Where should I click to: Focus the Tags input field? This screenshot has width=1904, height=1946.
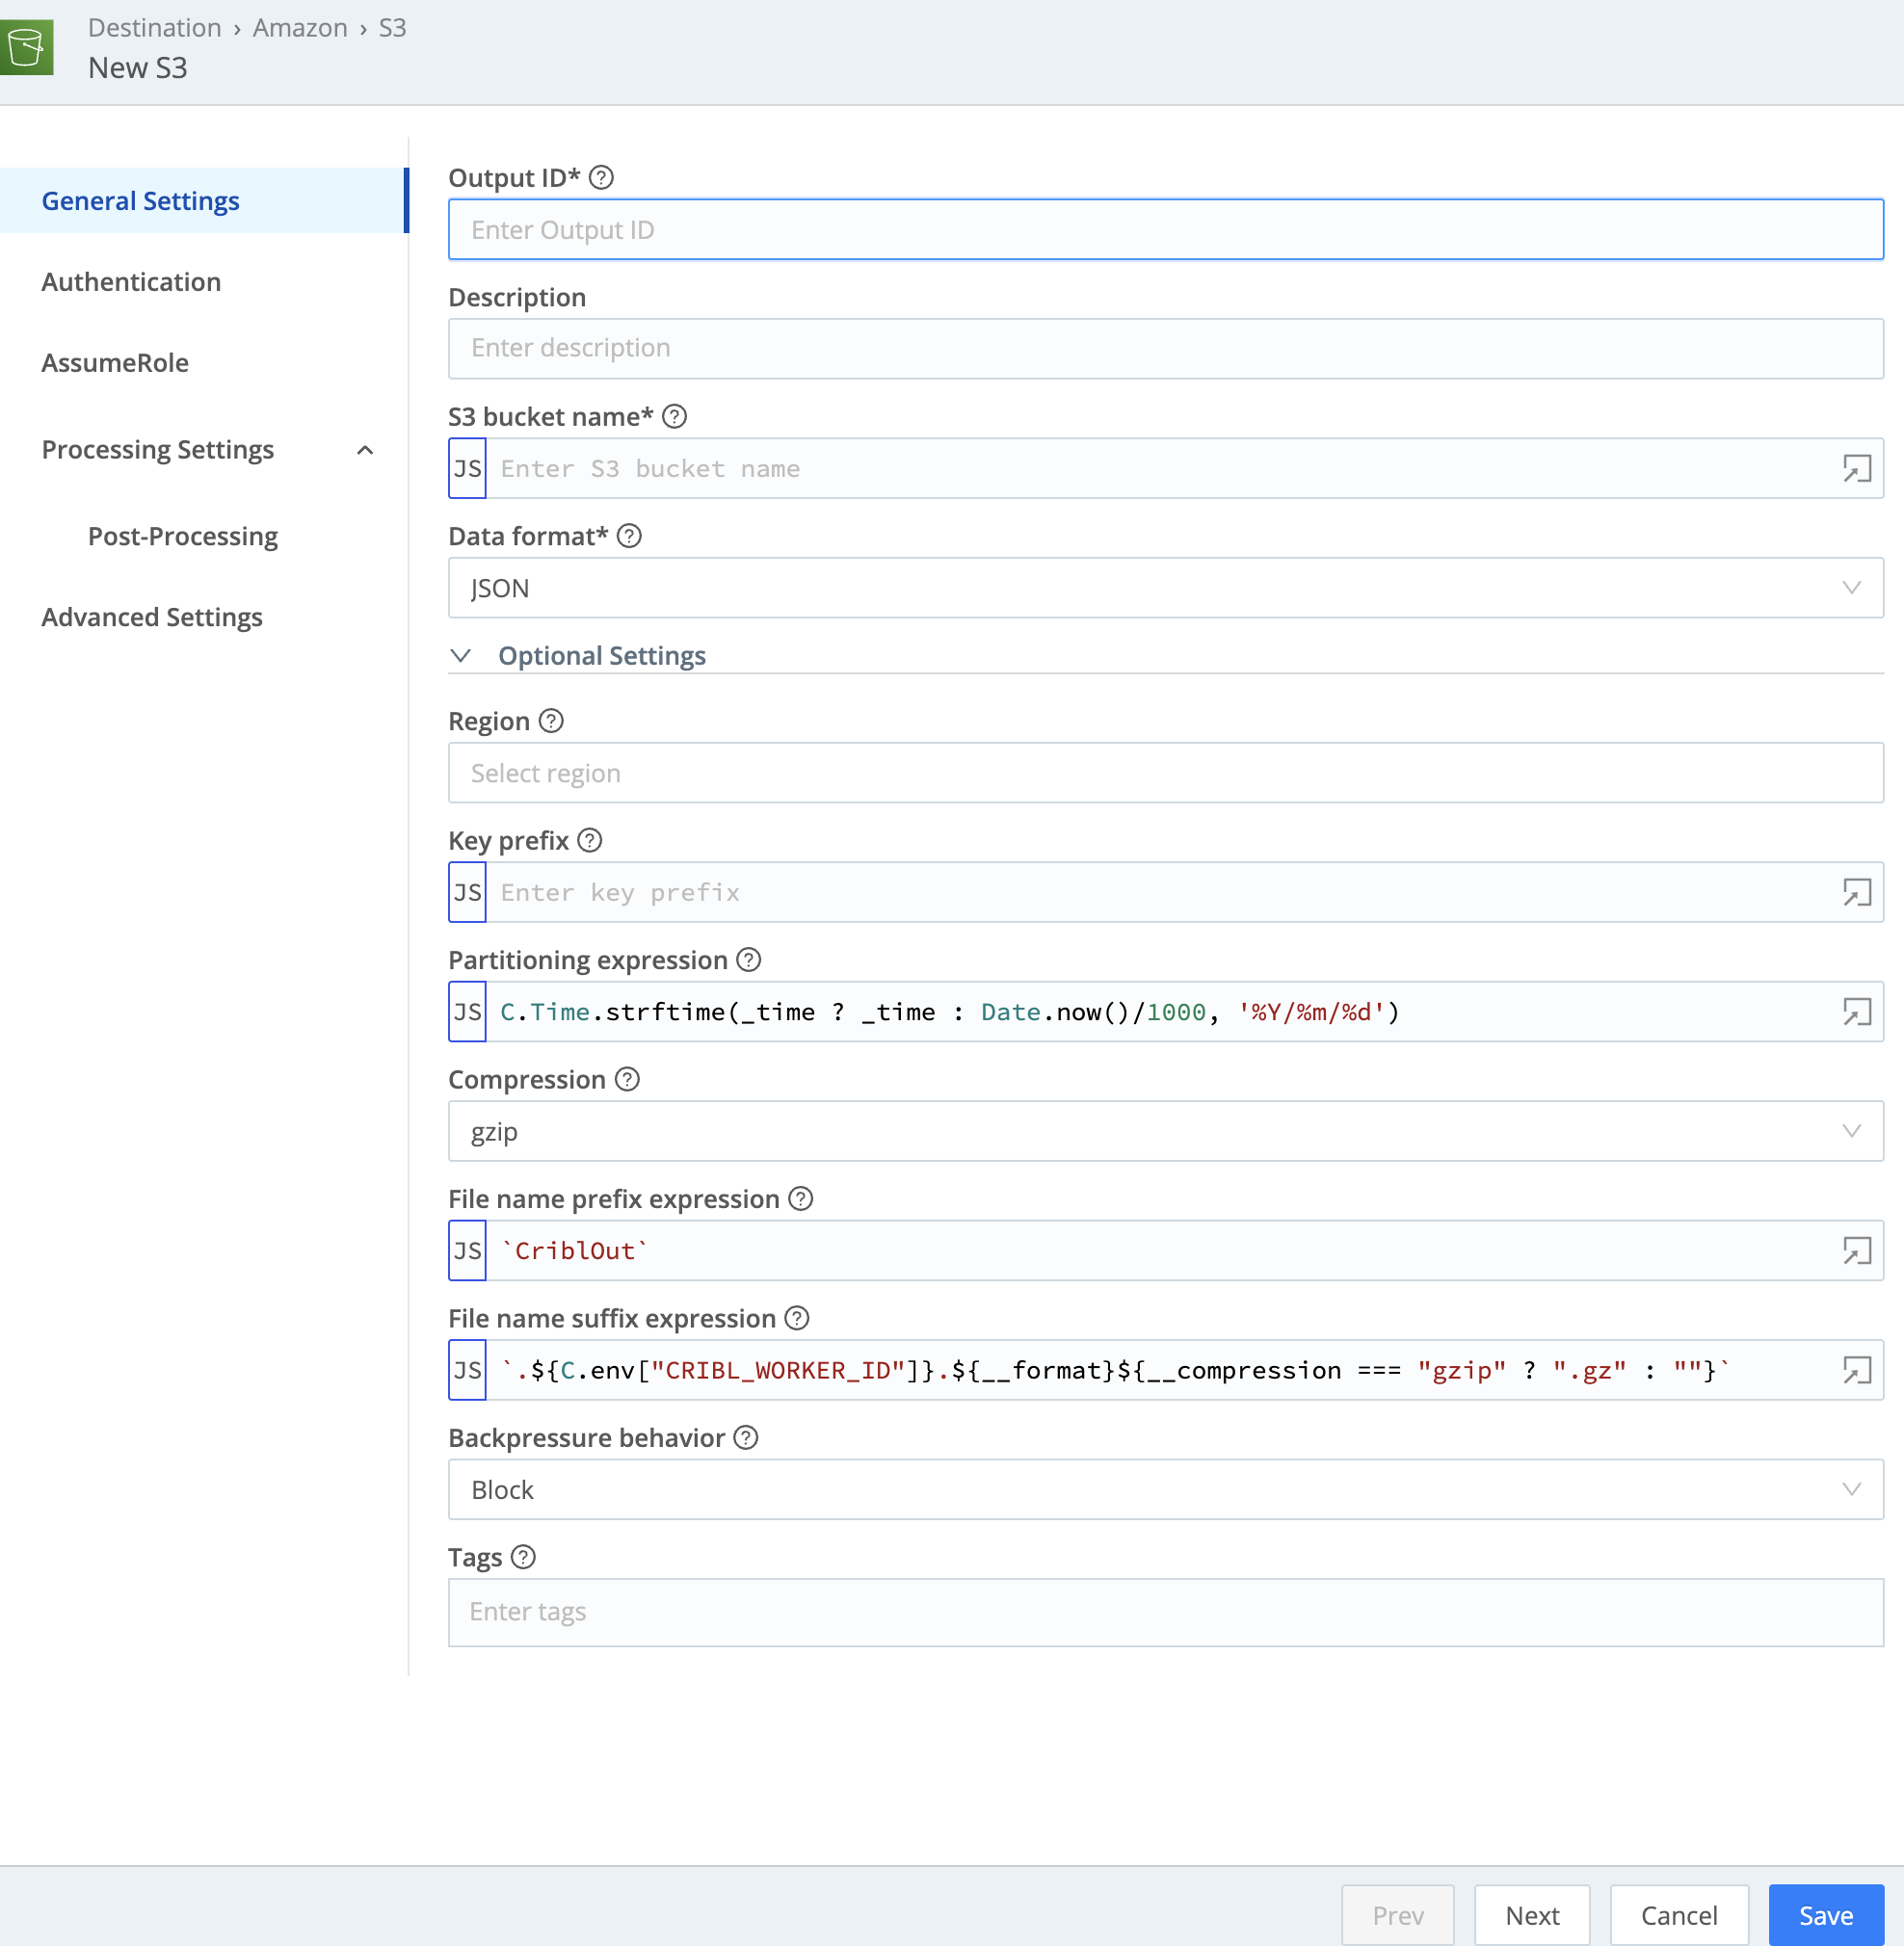pyautogui.click(x=1166, y=1612)
